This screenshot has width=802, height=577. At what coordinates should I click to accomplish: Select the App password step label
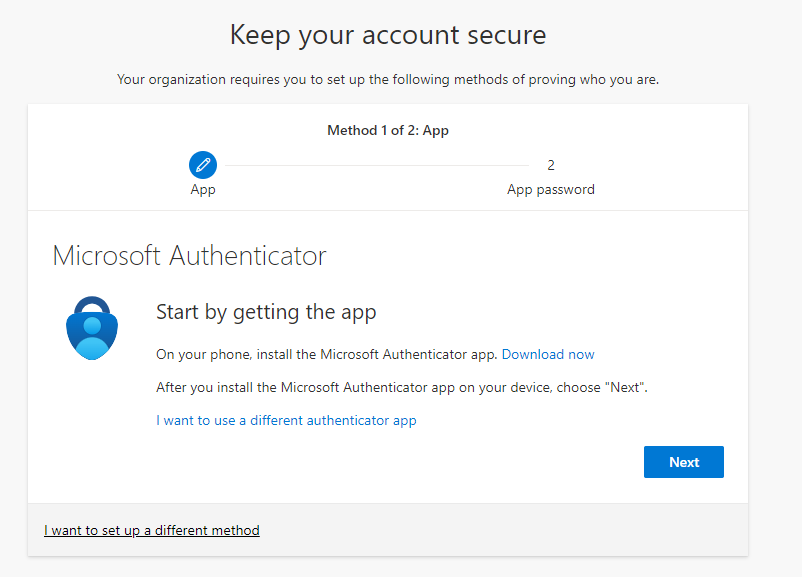point(551,189)
